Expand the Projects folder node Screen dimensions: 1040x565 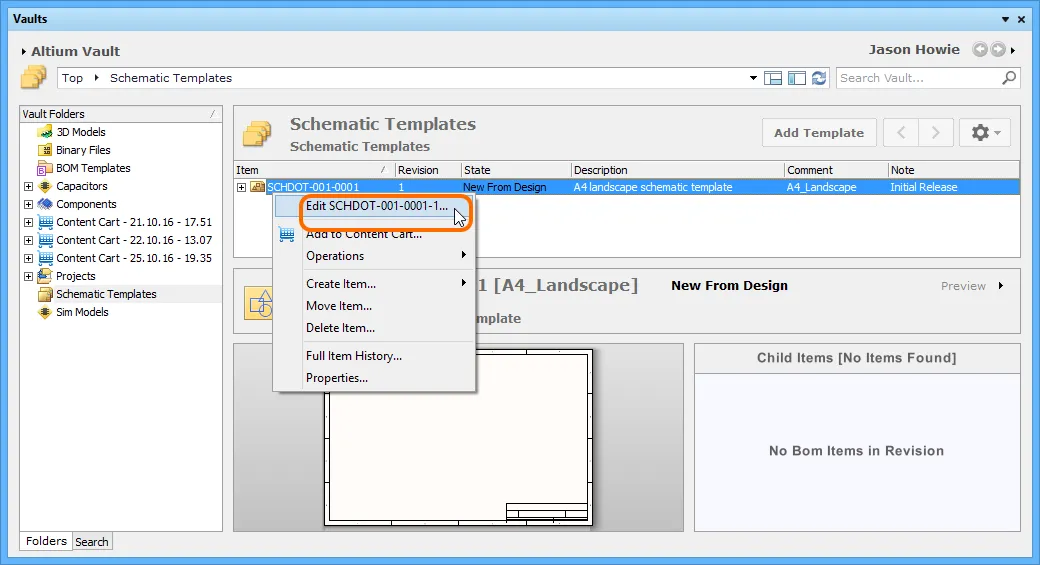click(x=29, y=276)
